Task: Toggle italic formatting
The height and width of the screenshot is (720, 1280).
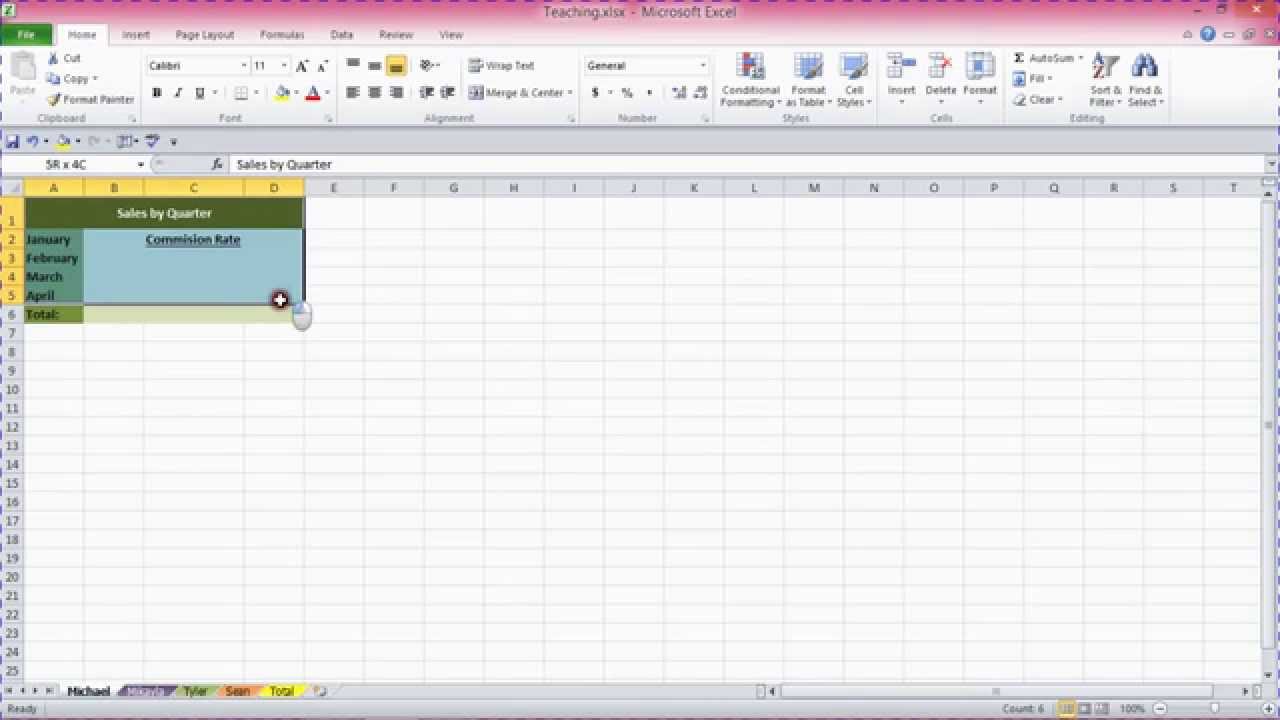Action: (x=178, y=93)
